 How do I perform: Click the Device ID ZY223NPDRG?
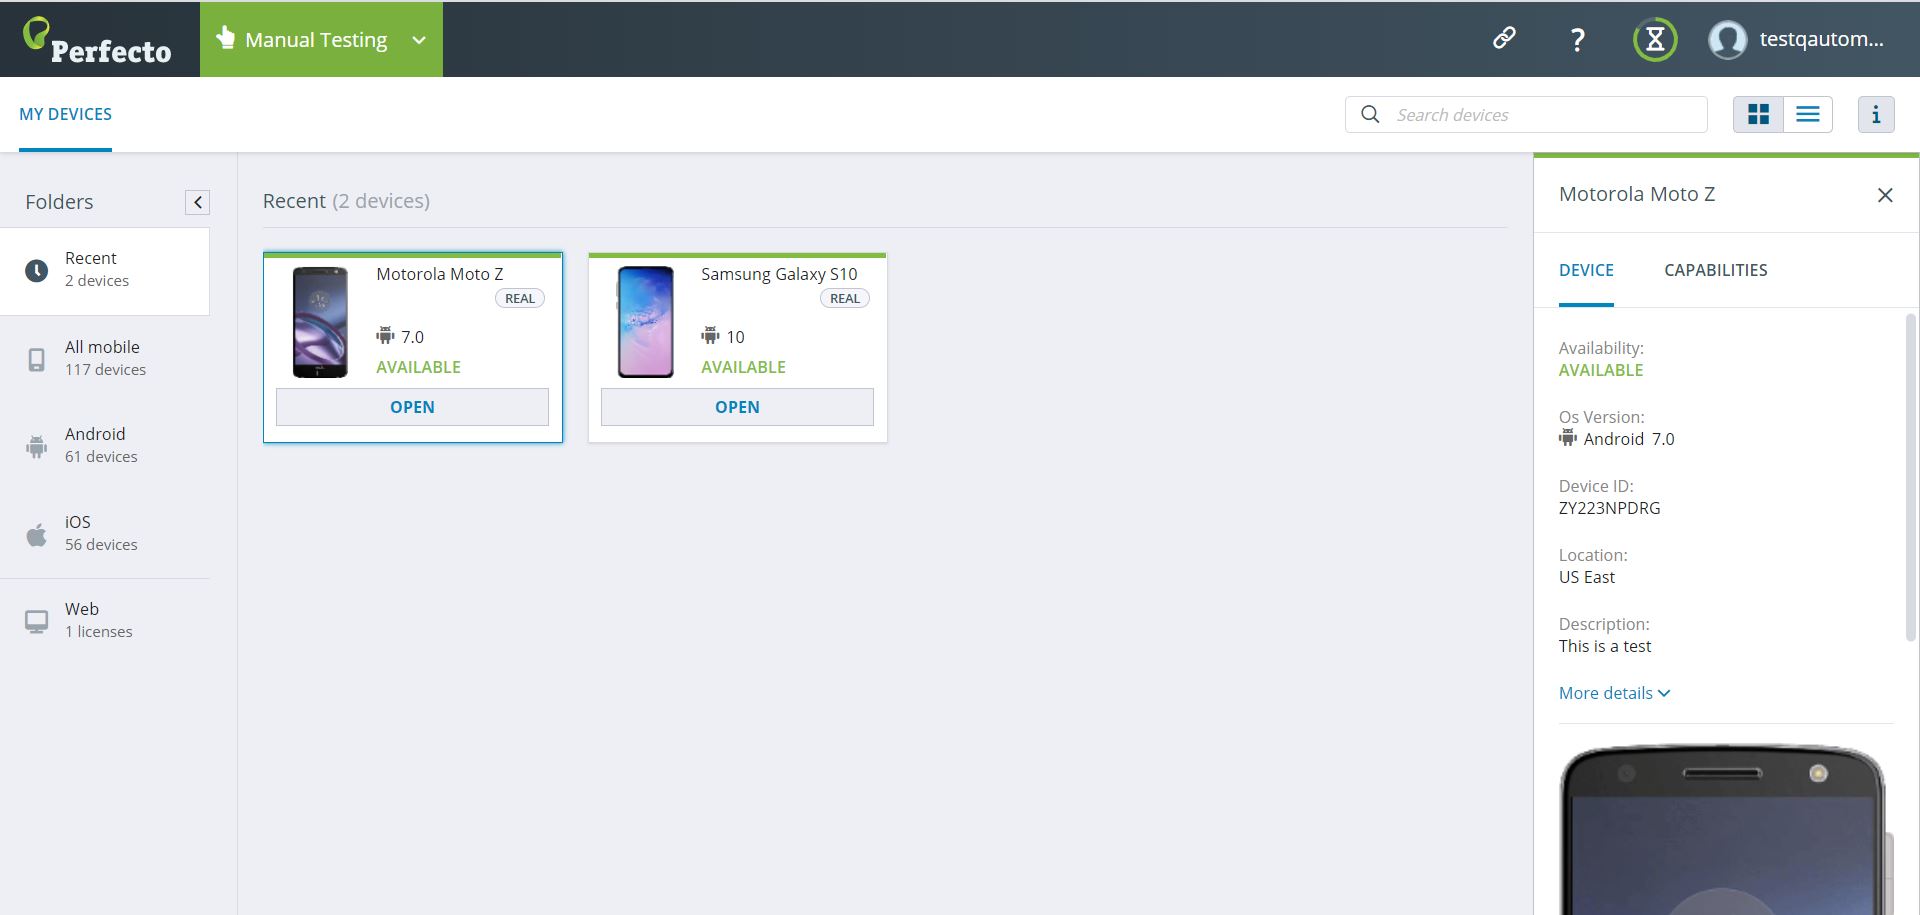1609,508
